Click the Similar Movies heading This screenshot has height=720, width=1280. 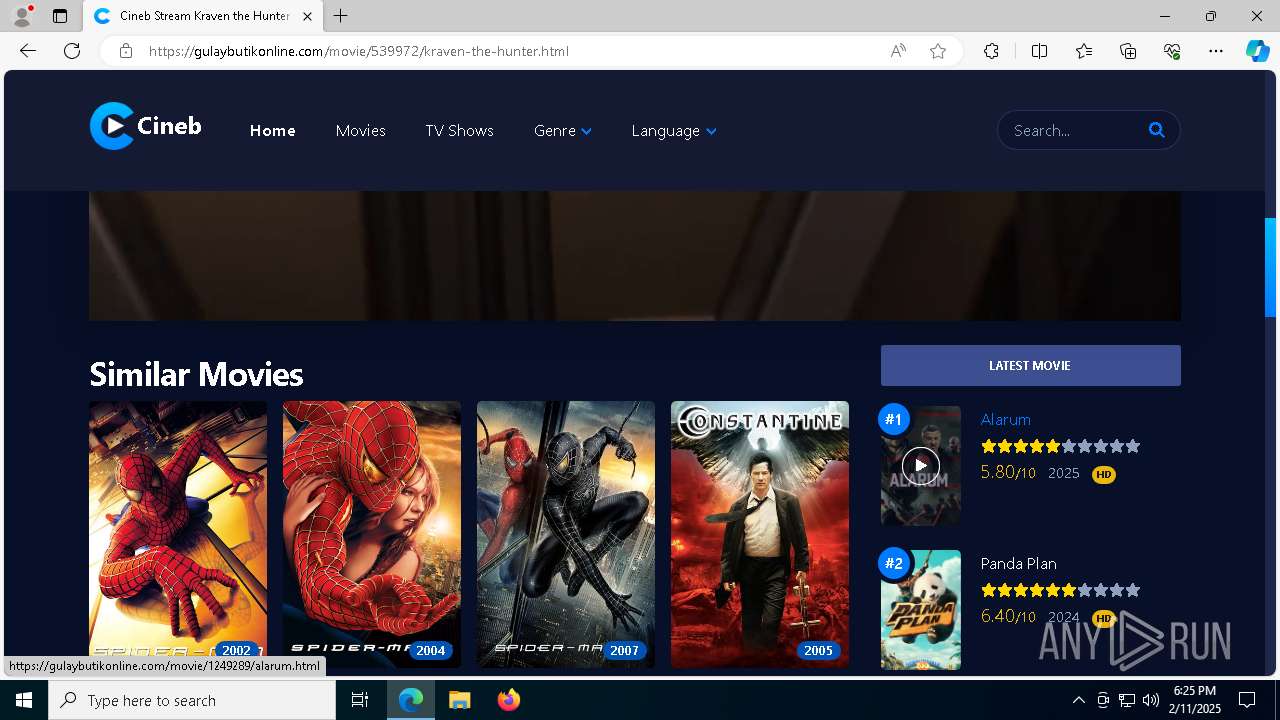pyautogui.click(x=196, y=374)
